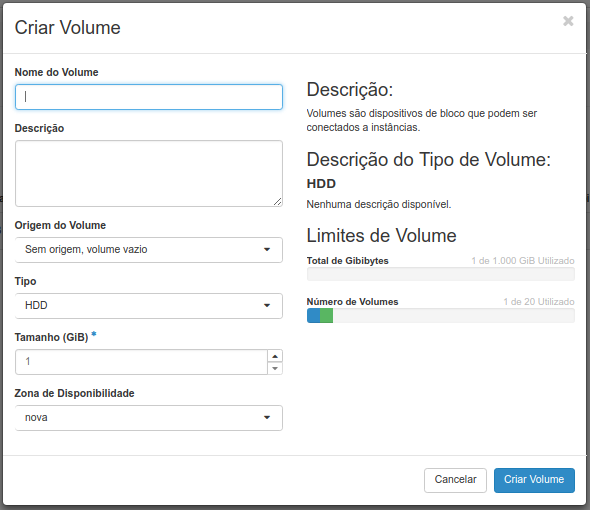This screenshot has width=590, height=510.
Task: Close the Criar Volume dialog with X
Action: coord(568,21)
